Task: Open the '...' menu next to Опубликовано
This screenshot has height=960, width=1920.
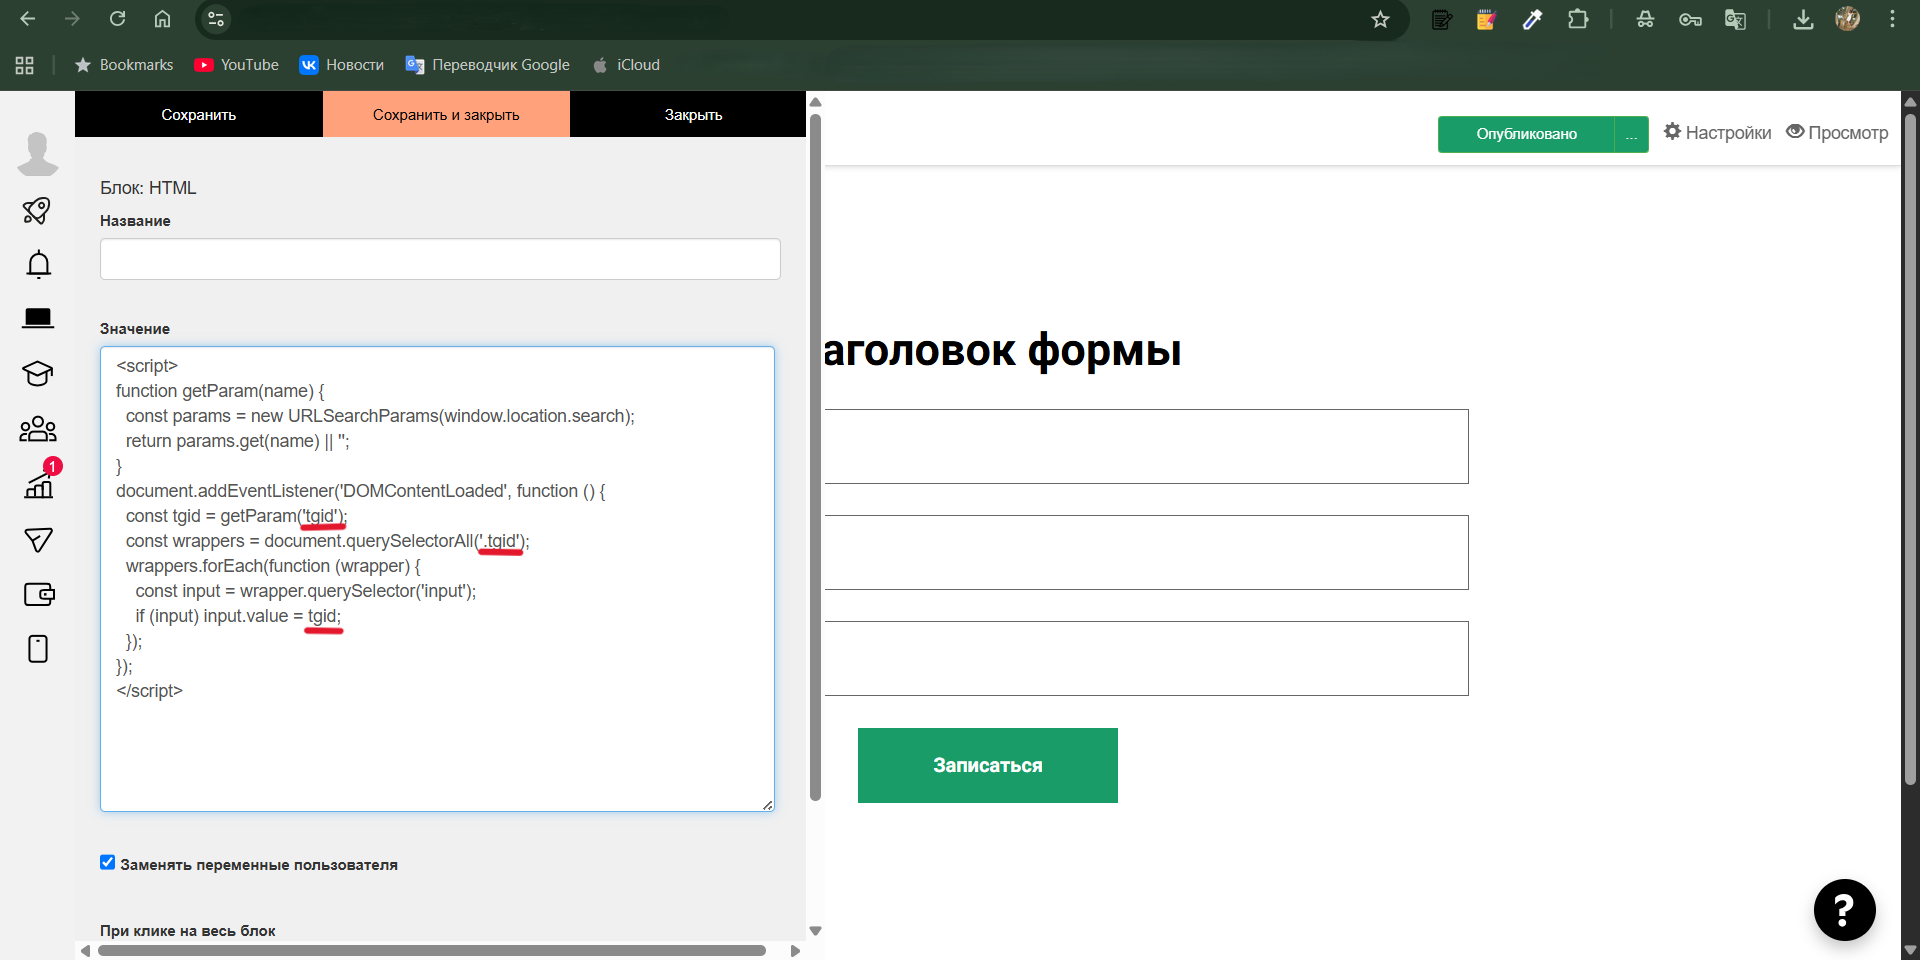Action: [x=1631, y=135]
